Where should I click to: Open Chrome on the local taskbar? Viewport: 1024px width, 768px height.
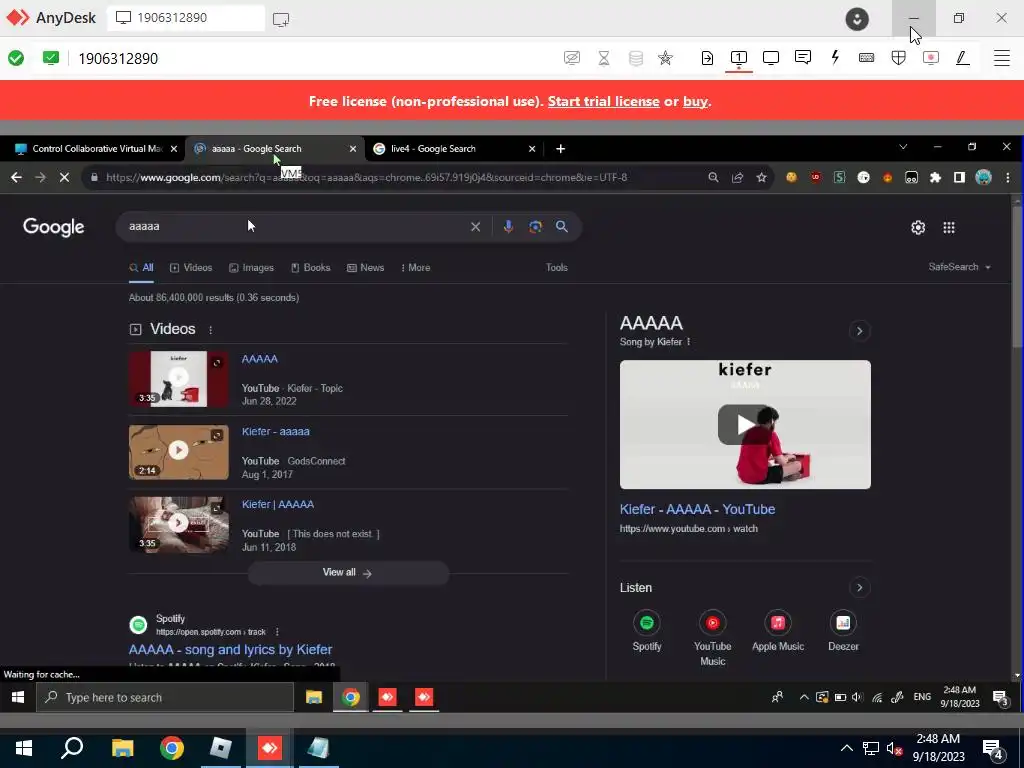pyautogui.click(x=171, y=748)
